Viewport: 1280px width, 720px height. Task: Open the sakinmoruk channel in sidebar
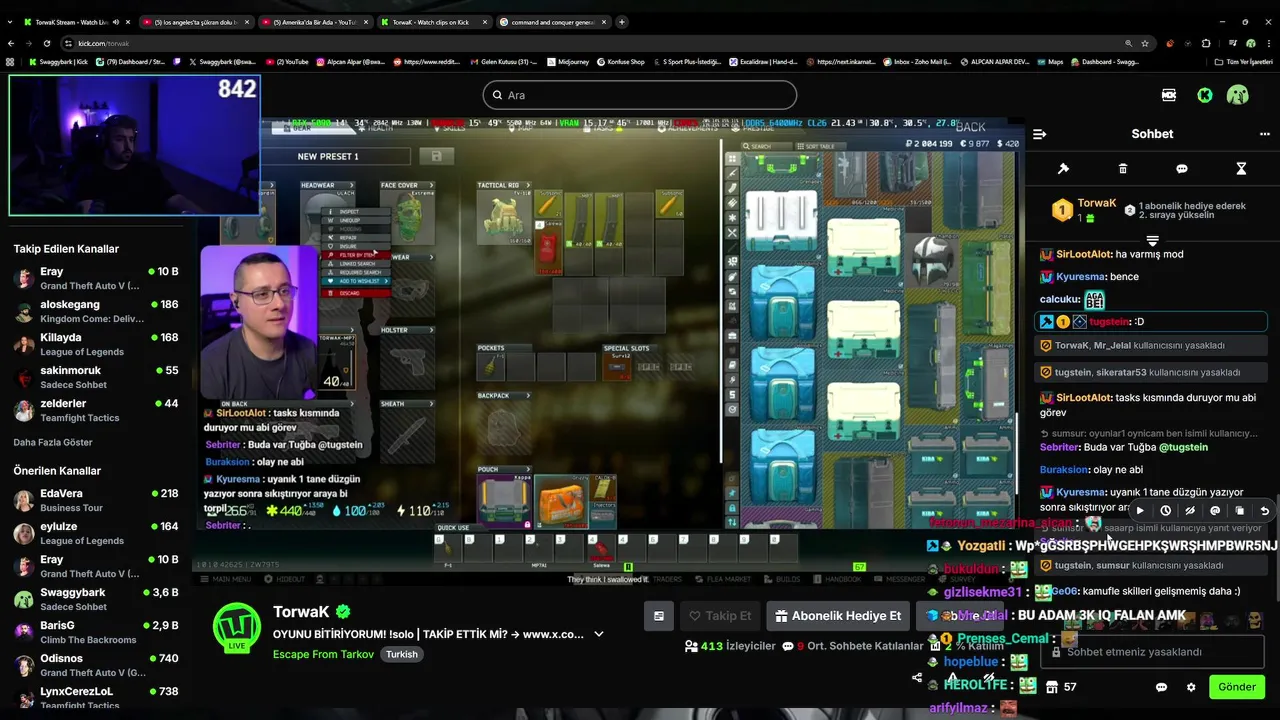95,377
